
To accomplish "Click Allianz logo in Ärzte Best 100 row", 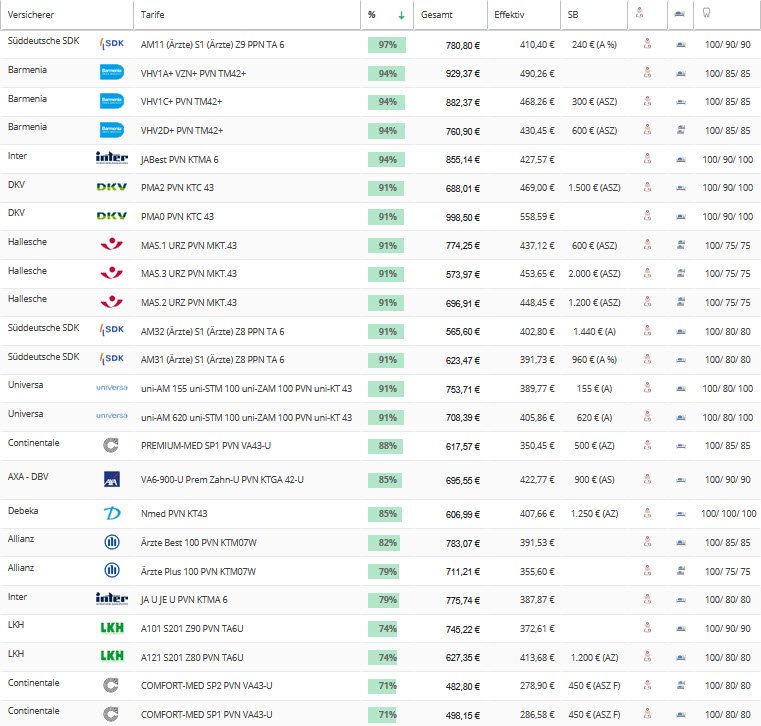I will tap(112, 542).
